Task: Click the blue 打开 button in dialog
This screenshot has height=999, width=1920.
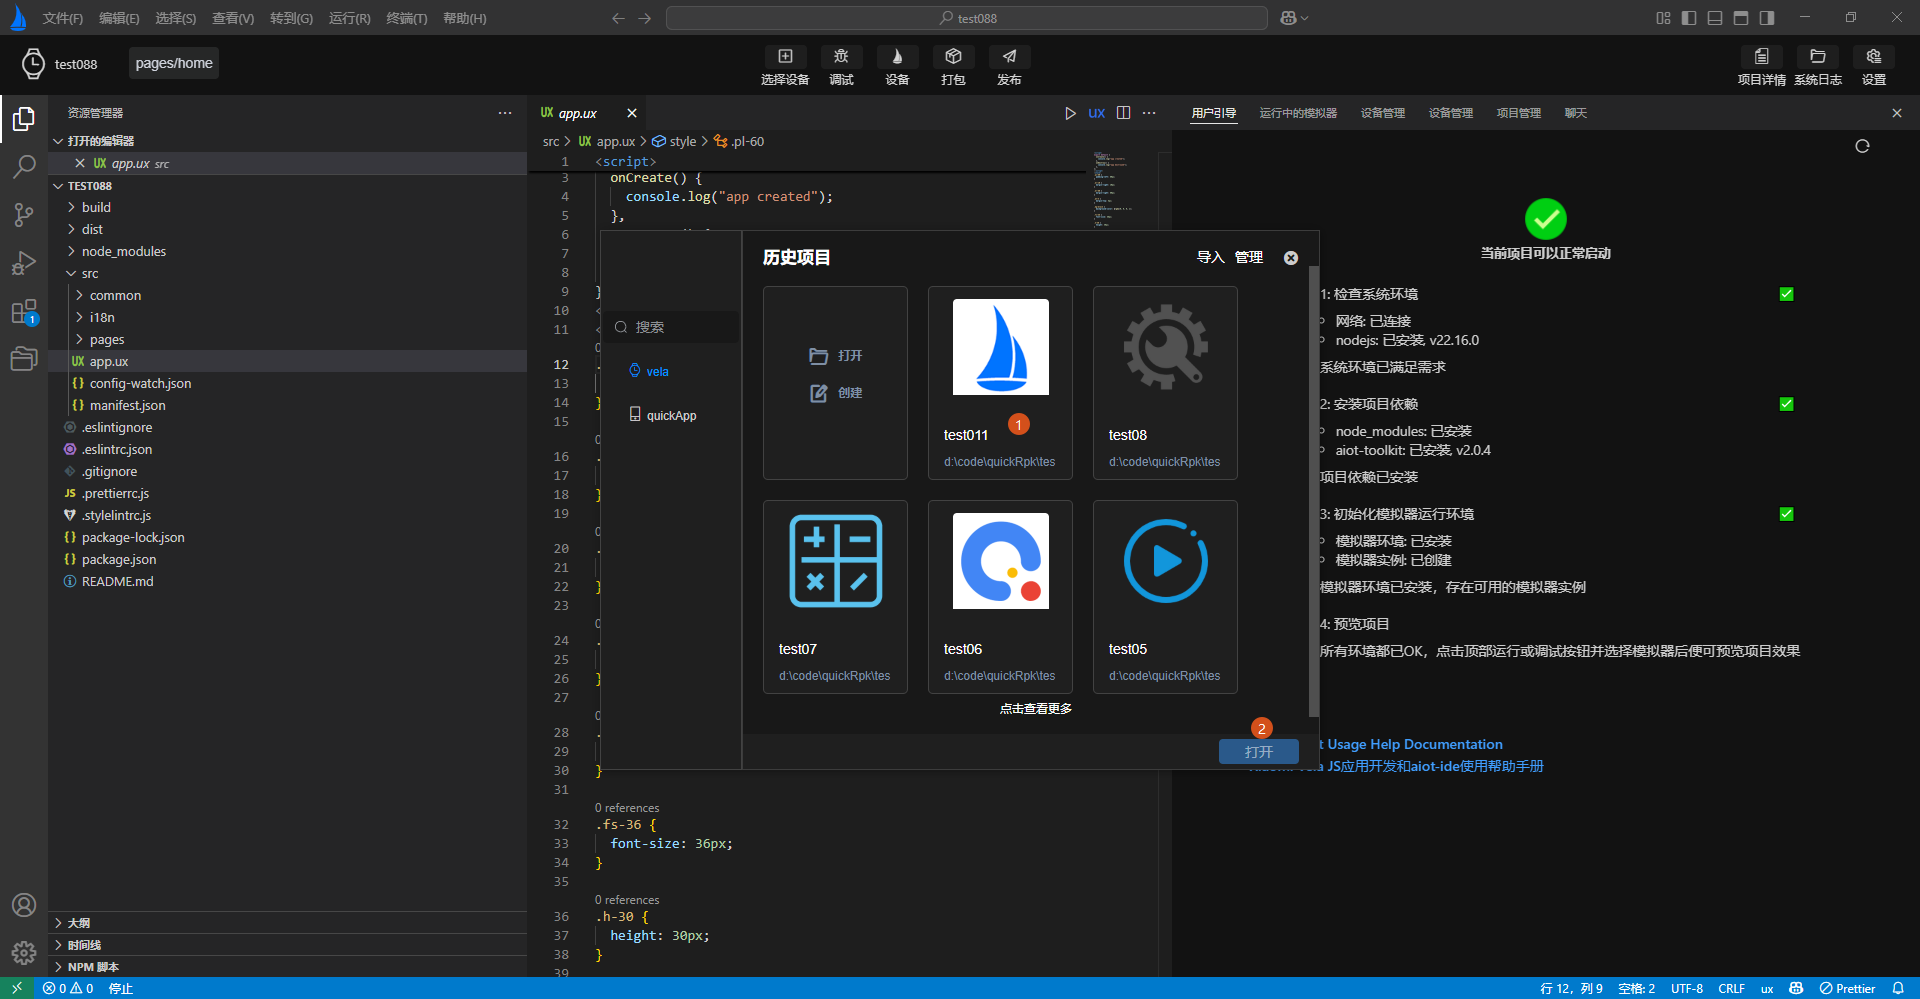Action: (x=1258, y=752)
